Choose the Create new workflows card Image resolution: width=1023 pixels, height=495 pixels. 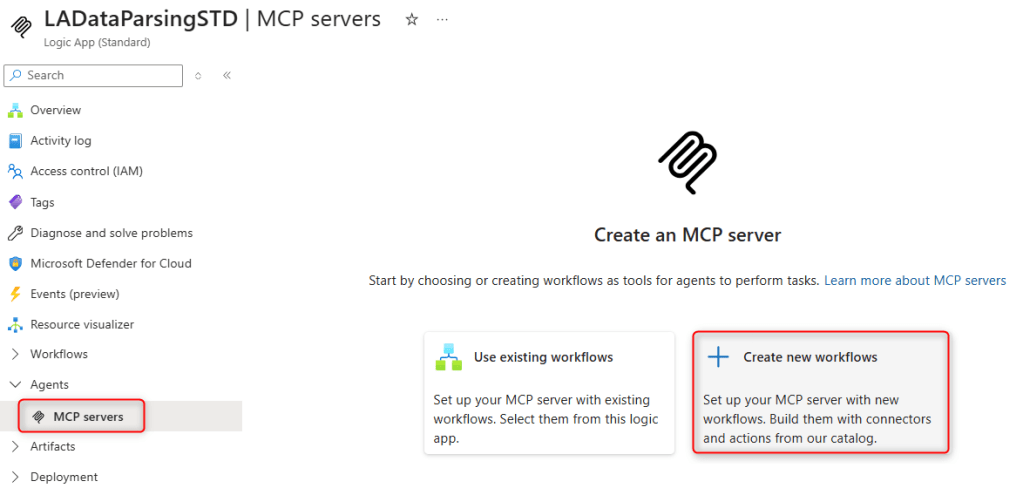click(820, 393)
